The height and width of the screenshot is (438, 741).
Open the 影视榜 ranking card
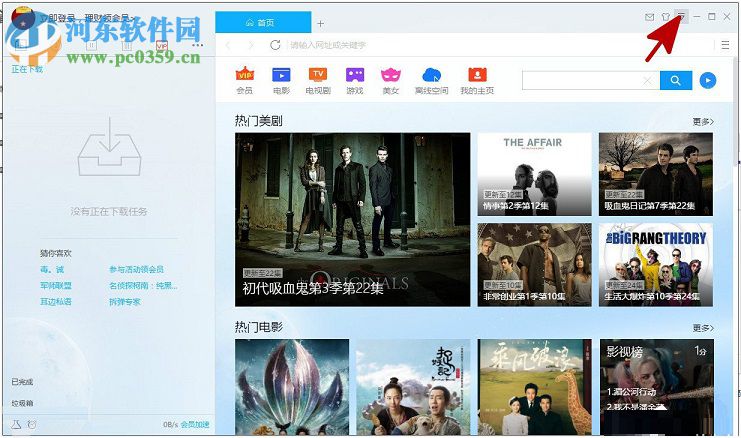[657, 387]
